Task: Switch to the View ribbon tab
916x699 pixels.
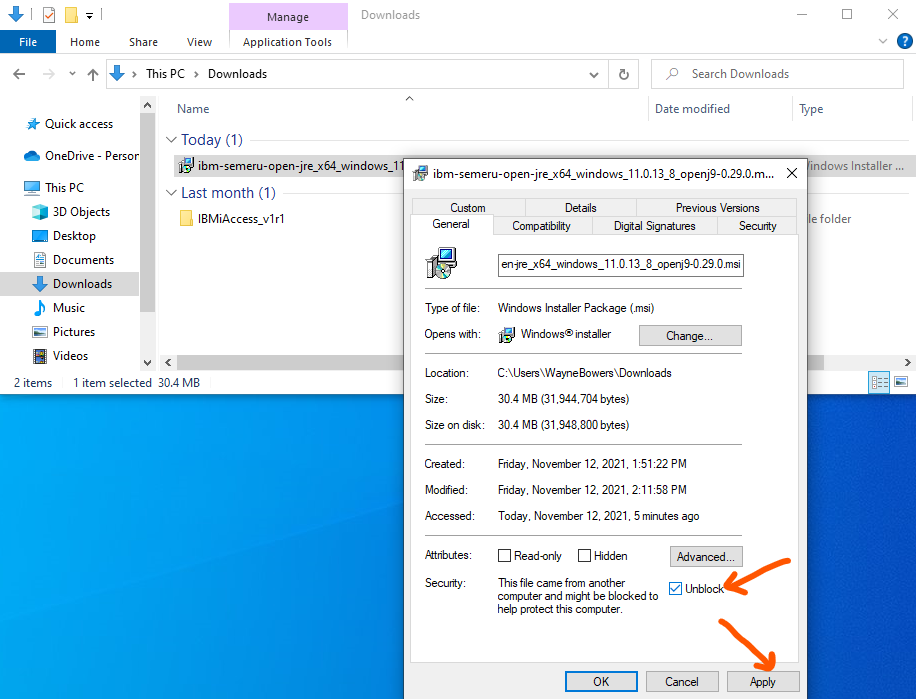Action: coord(199,42)
